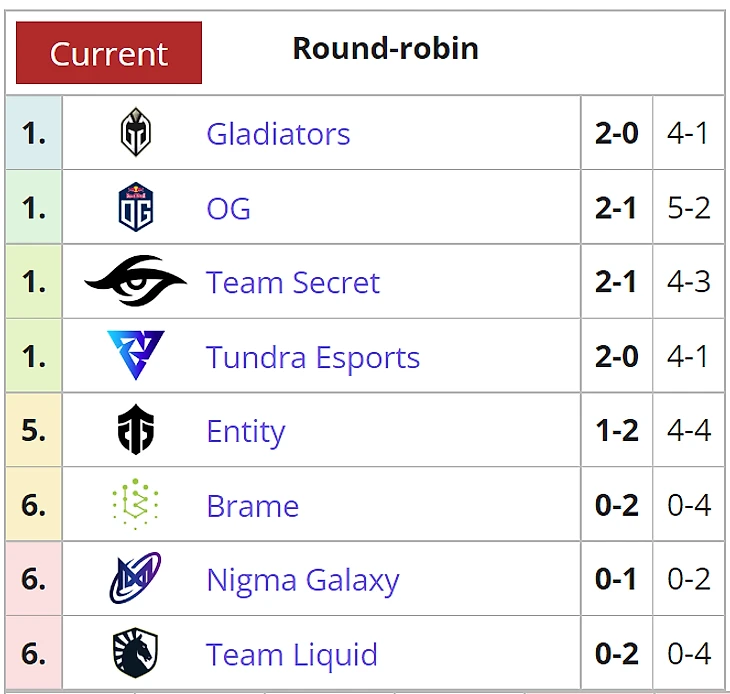The image size is (730, 694).
Task: Click Gladiators 2-0 series score cell
Action: click(x=616, y=134)
